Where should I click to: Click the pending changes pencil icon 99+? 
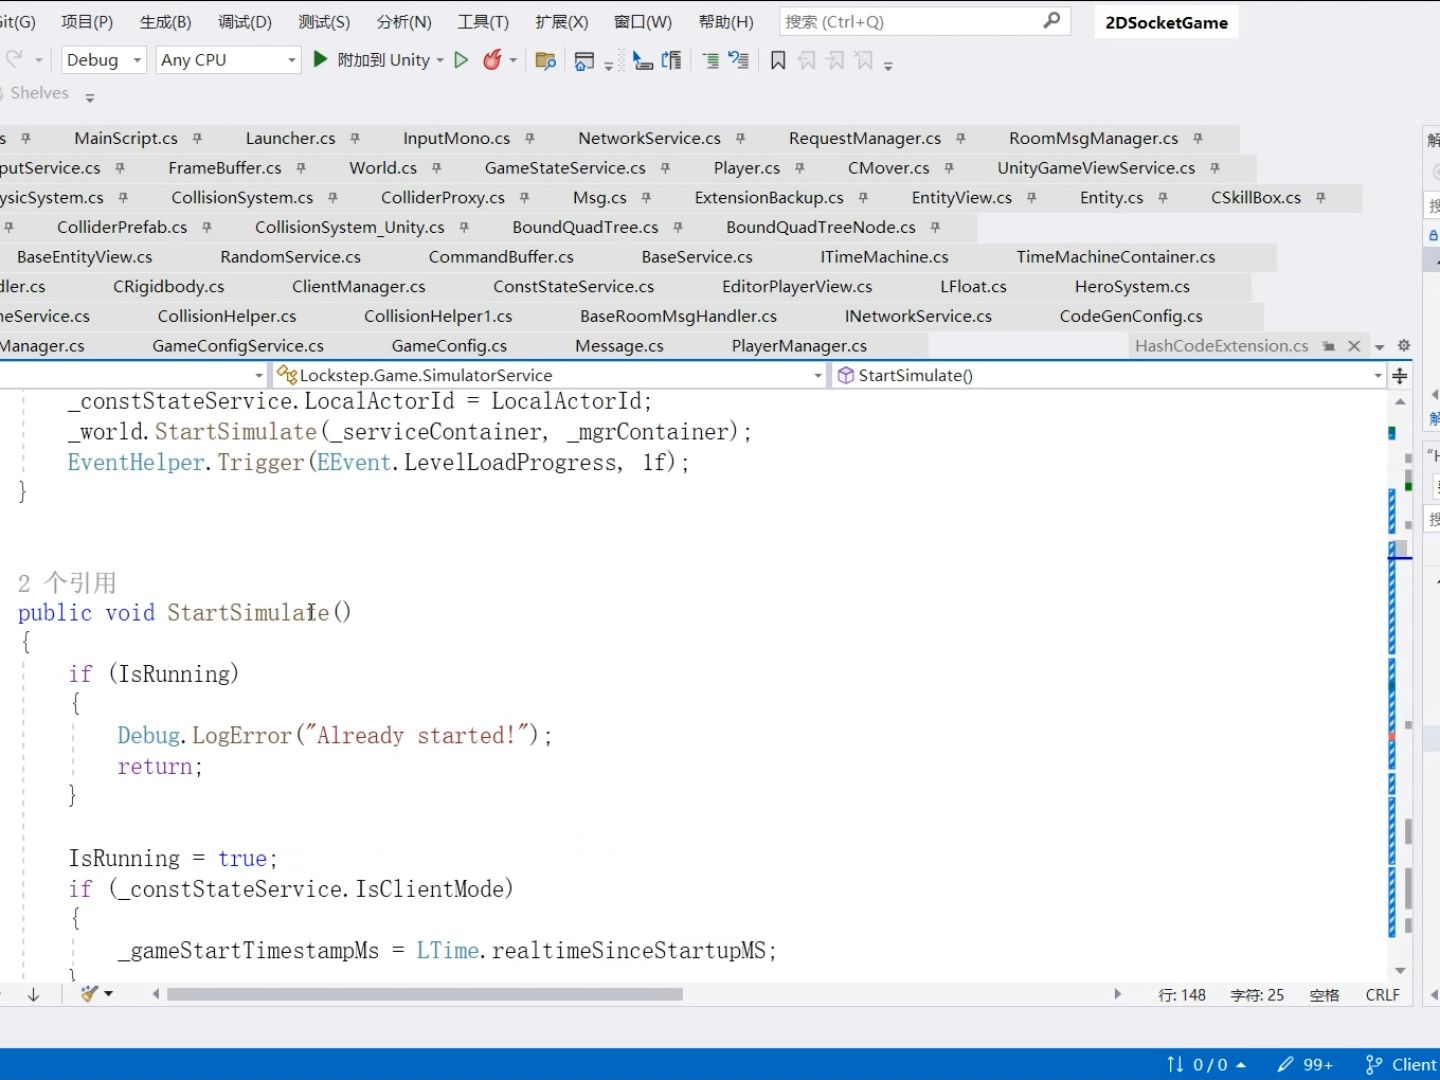click(x=1305, y=1065)
